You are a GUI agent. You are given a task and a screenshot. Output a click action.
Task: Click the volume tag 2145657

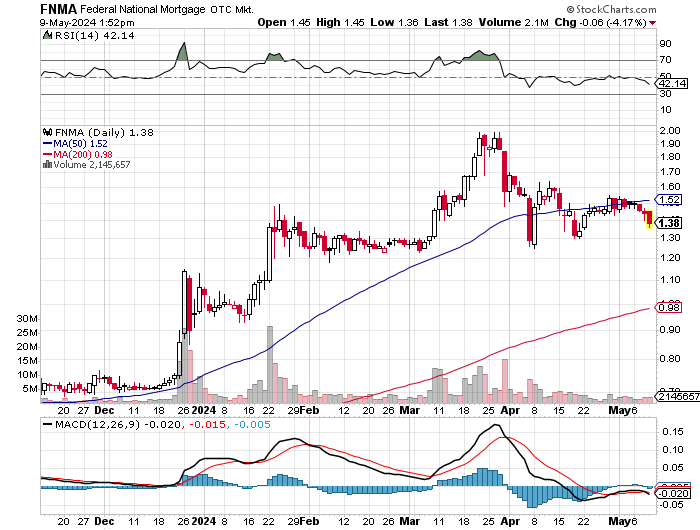point(677,396)
